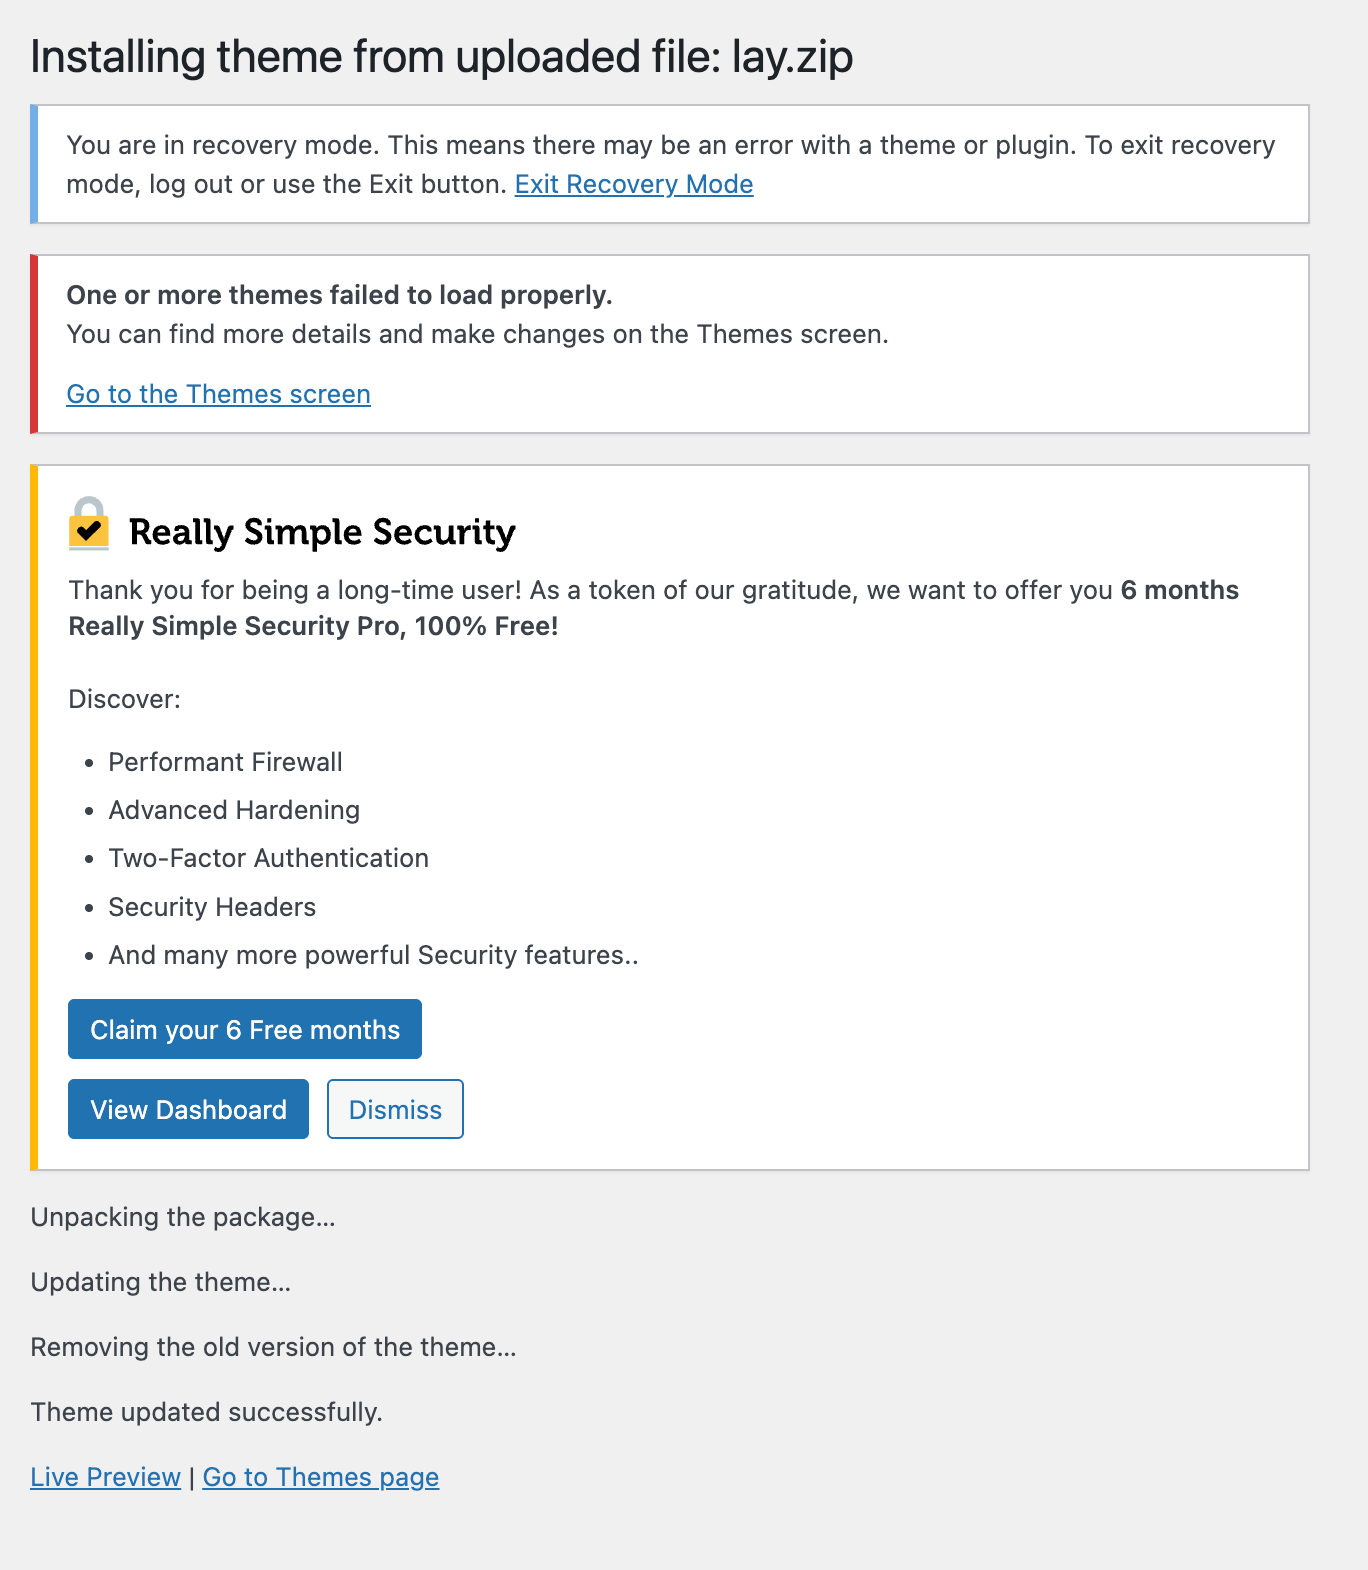Select the Updating the theme status text
The image size is (1368, 1570).
(x=160, y=1282)
